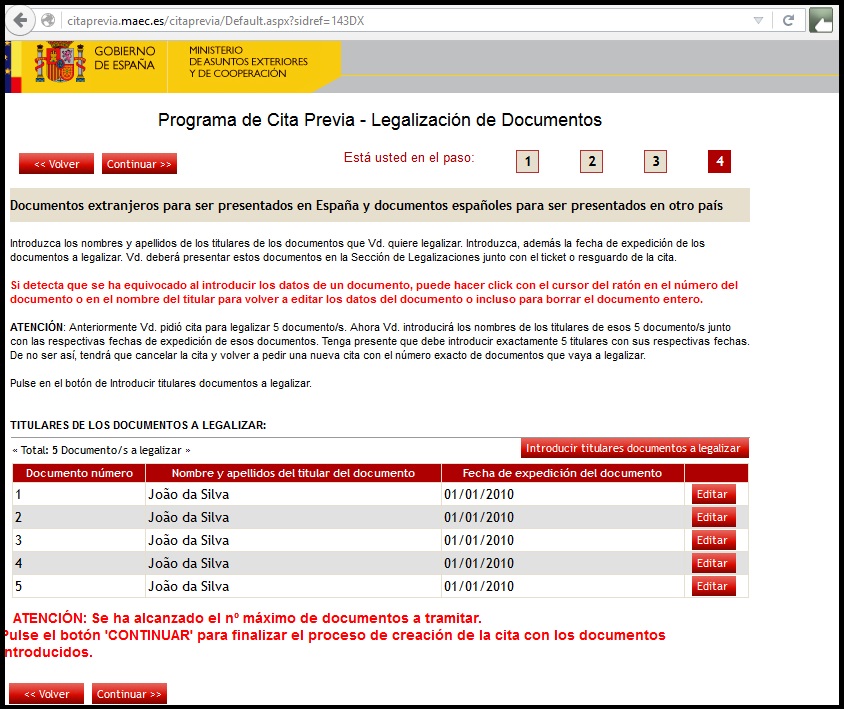Screen dimensions: 844x709
Task: Click the top 'Continuar >>' button
Action: (139, 164)
